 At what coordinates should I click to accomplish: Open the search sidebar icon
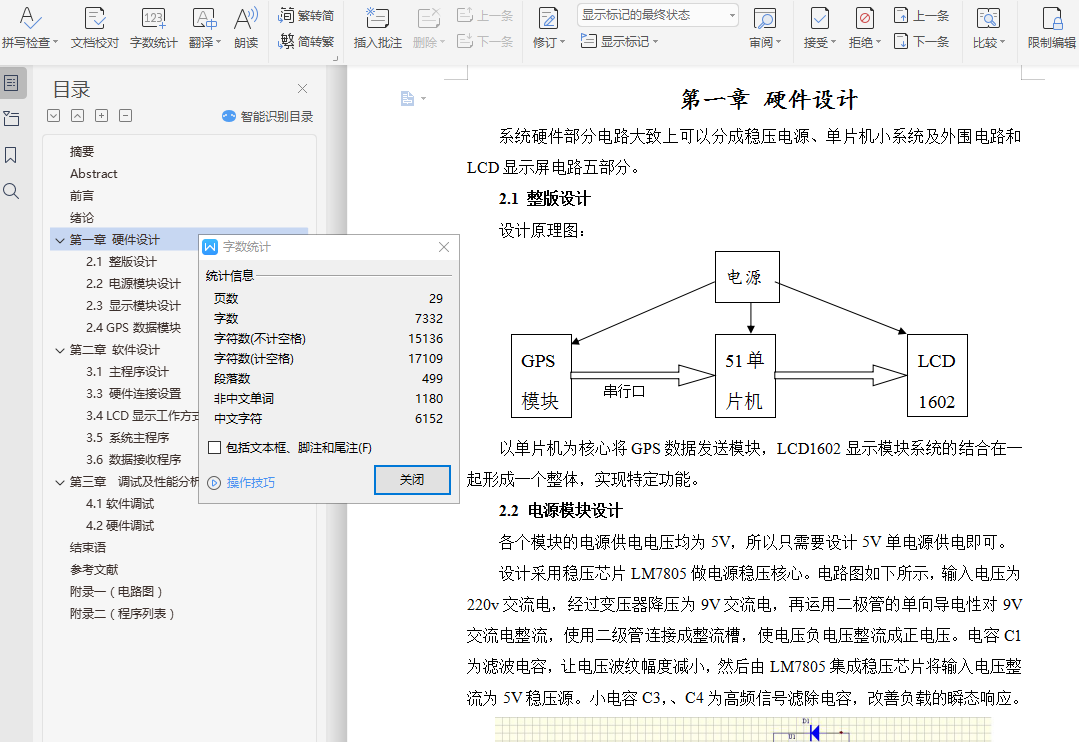(11, 191)
